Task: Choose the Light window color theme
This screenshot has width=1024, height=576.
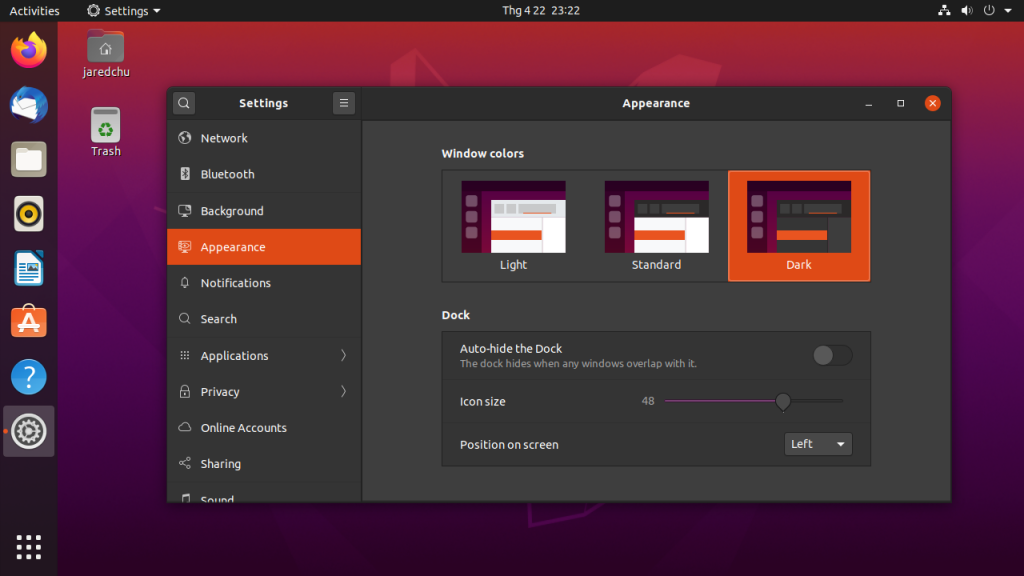Action: pos(513,215)
